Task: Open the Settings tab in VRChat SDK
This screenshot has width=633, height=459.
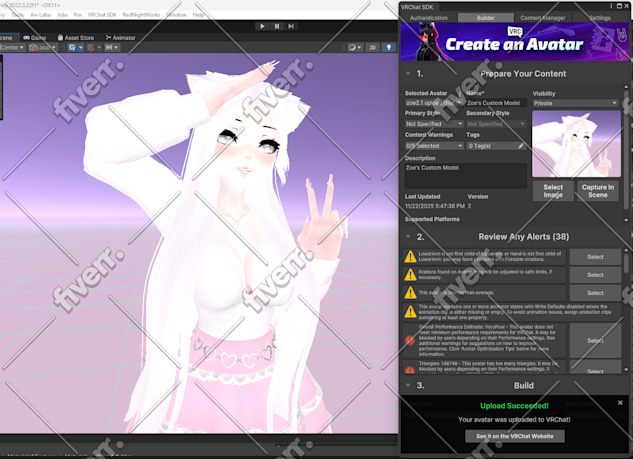Action: (x=600, y=18)
